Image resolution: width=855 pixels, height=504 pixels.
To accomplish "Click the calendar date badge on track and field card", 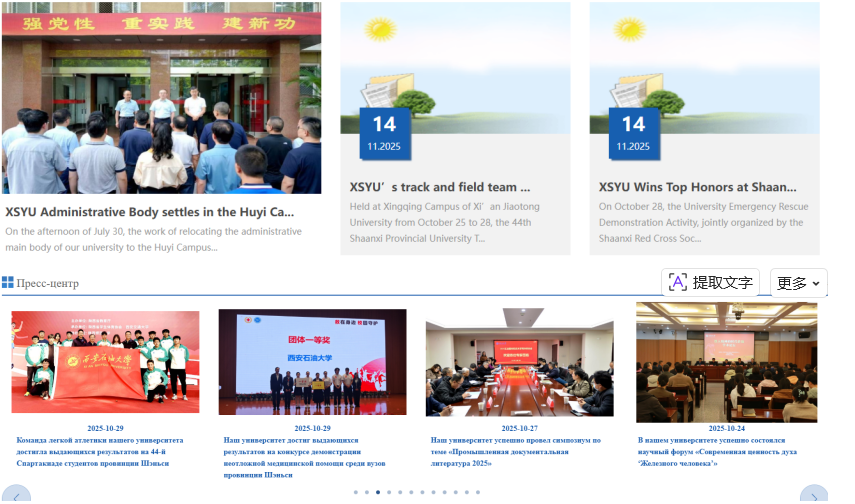I will pos(384,133).
